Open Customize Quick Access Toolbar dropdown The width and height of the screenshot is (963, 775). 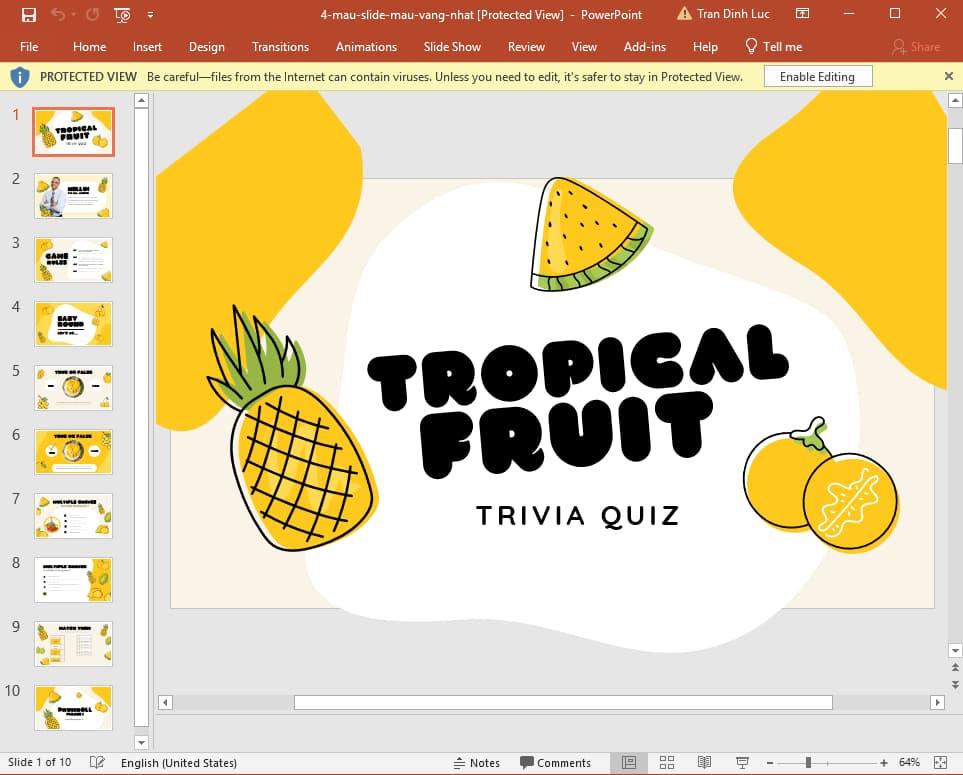[150, 14]
